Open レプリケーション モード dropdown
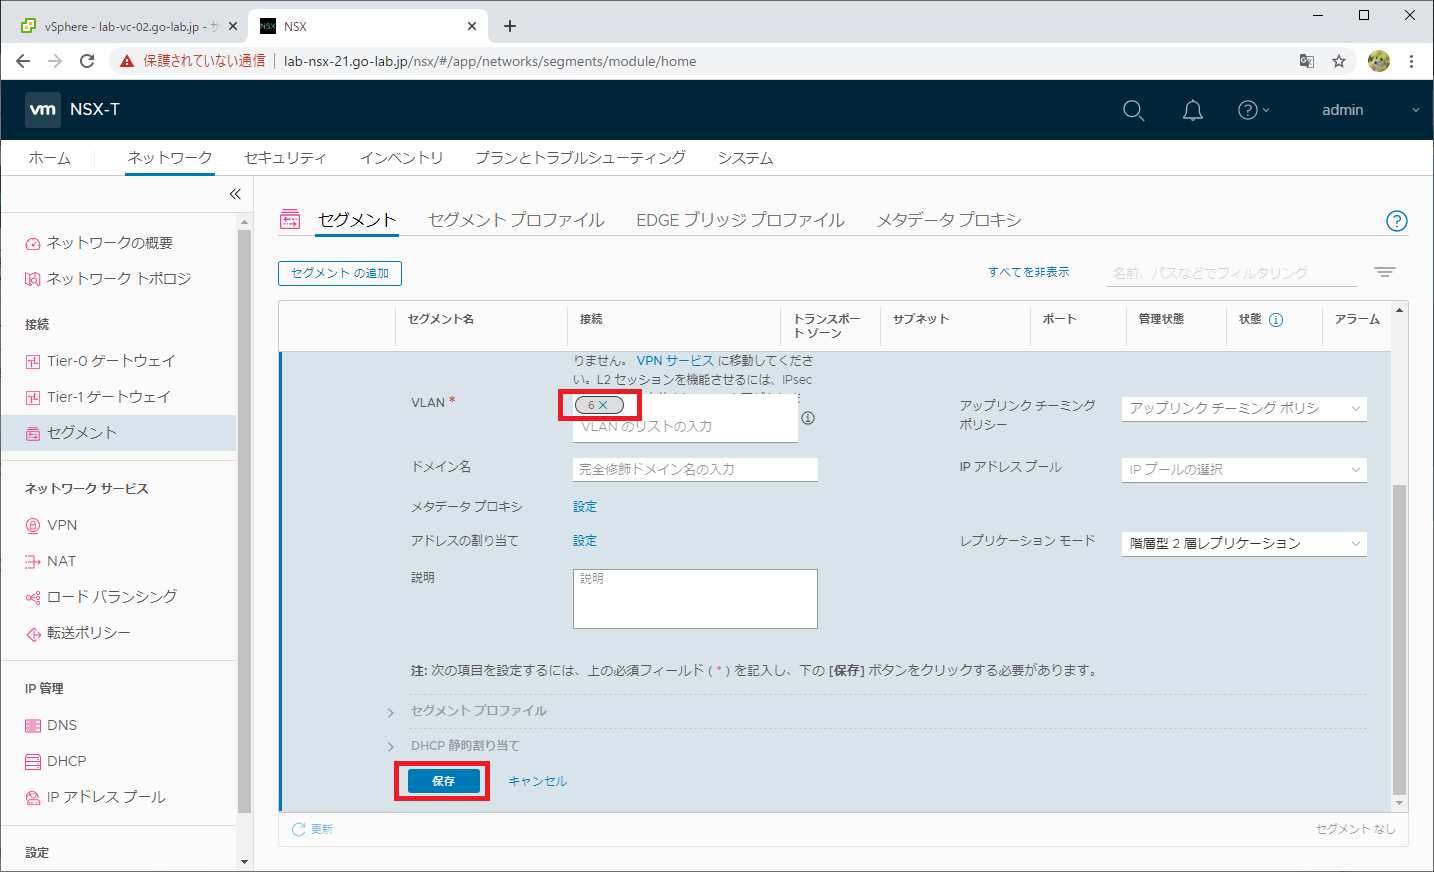The image size is (1434, 872). tap(1244, 543)
